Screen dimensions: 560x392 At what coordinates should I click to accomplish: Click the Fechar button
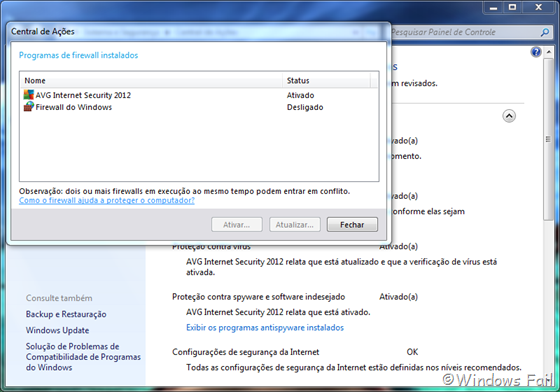pos(352,225)
